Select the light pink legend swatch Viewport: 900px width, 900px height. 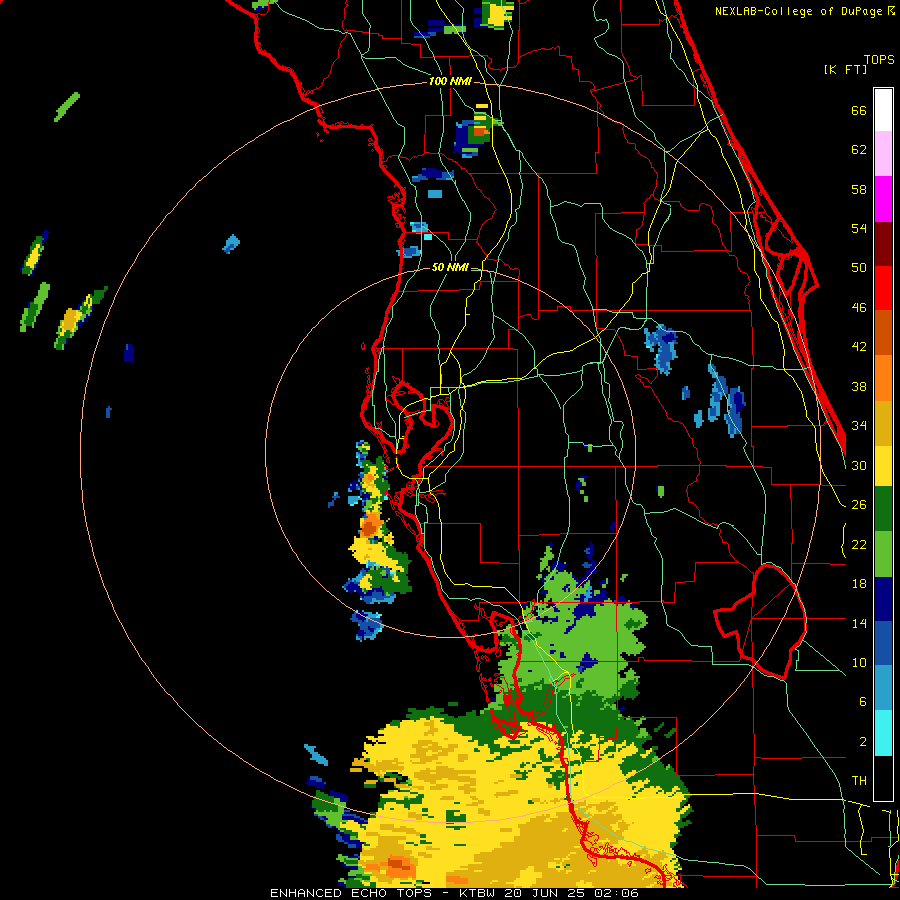[883, 153]
